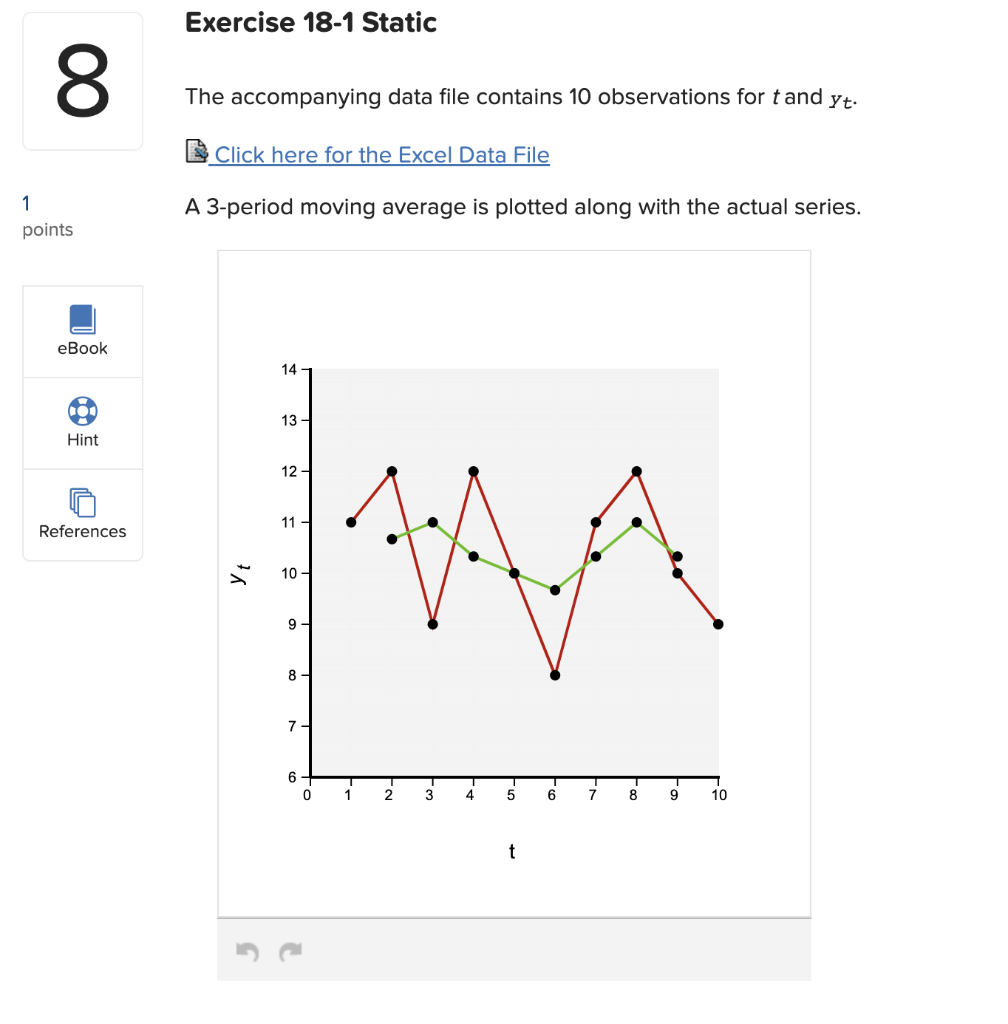Open the eBook resource
1008x1024 pixels.
[82, 331]
